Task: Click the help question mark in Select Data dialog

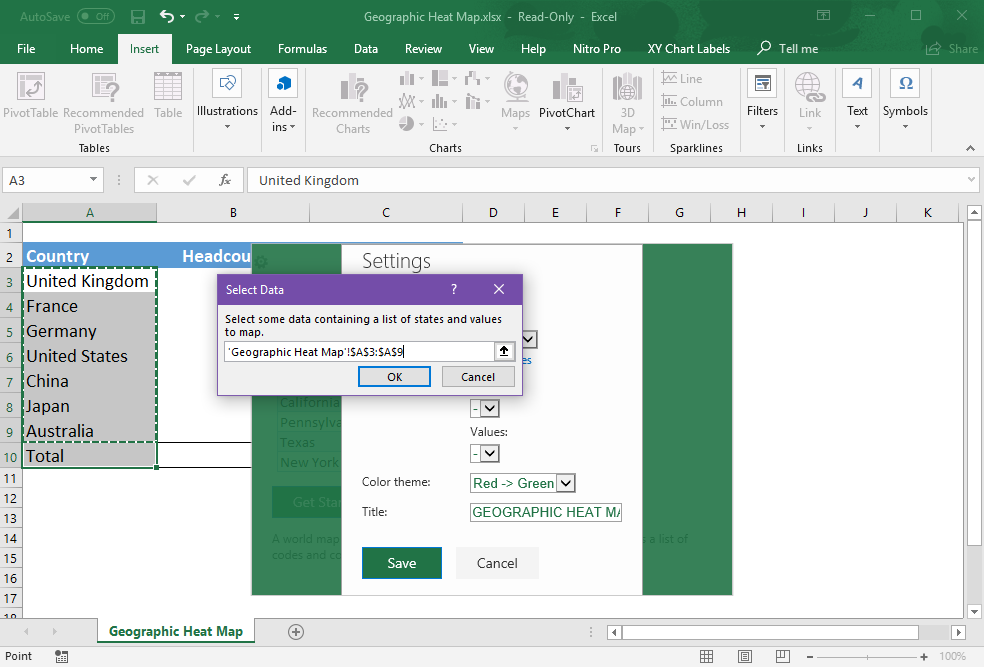Action: click(x=454, y=289)
